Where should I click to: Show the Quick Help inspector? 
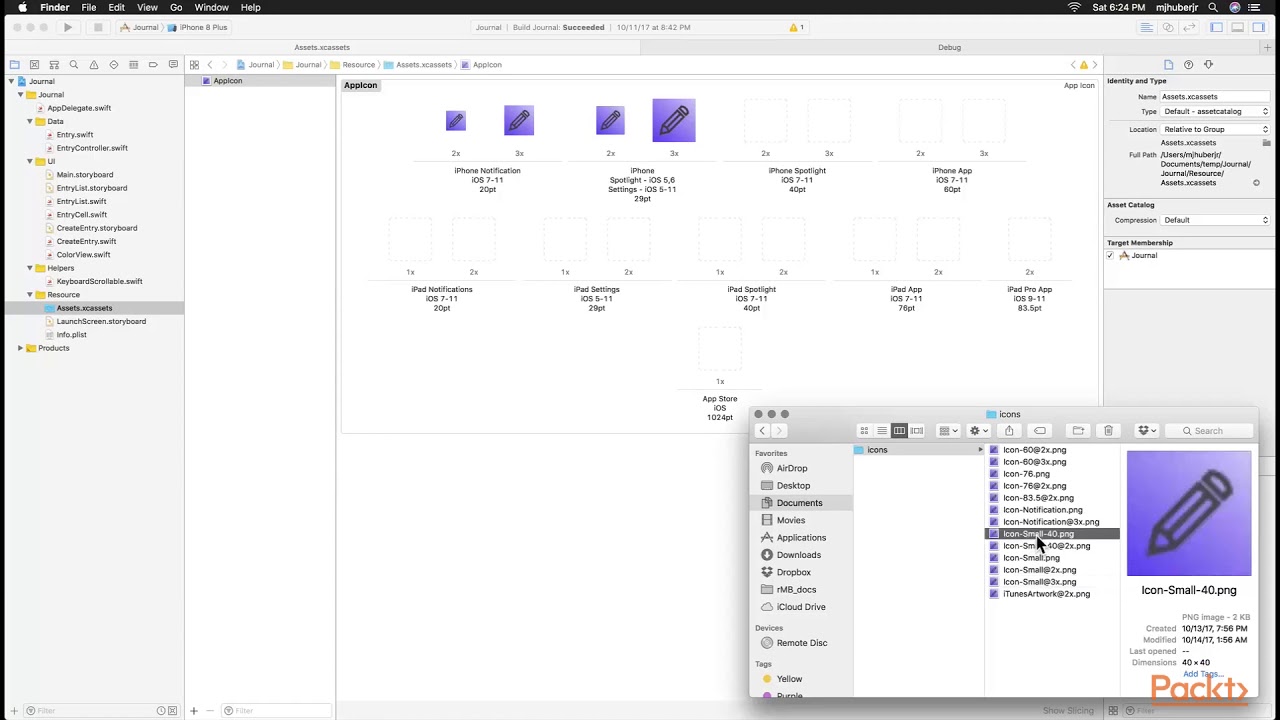(x=1188, y=65)
